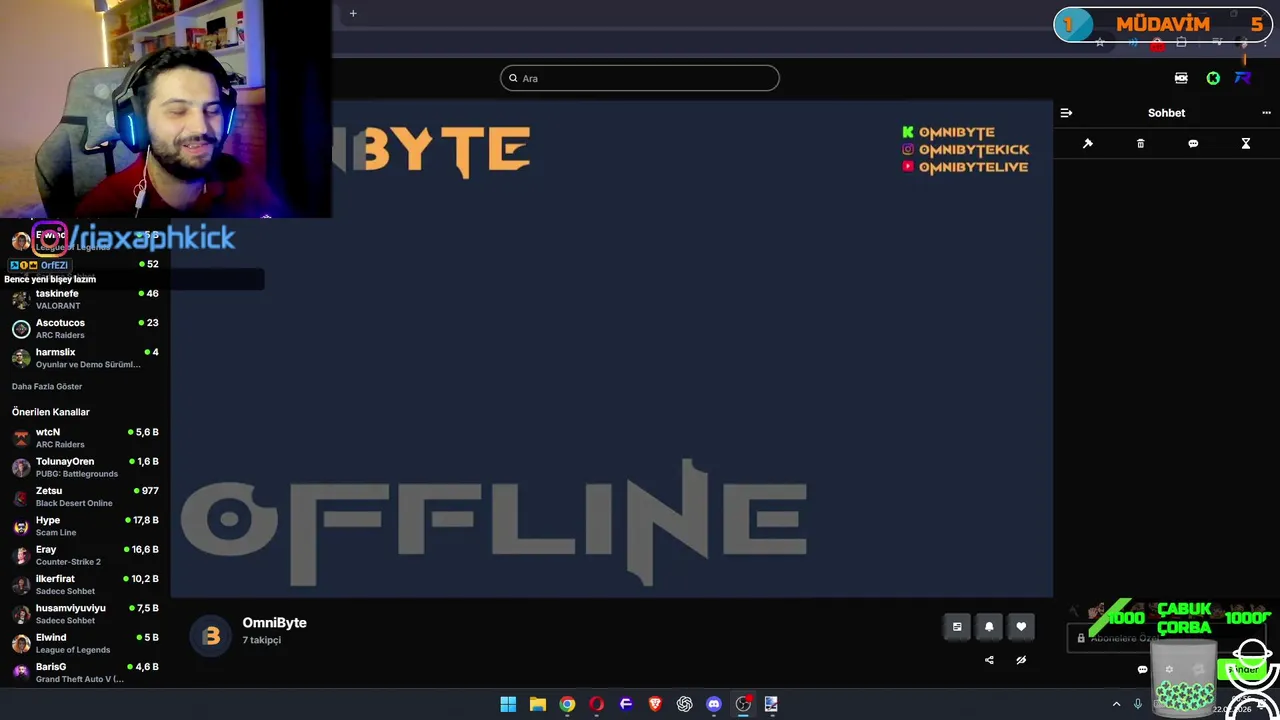Follow OmniByte with the heart button
Screen dimensions: 1280x720
pyautogui.click(x=1021, y=627)
